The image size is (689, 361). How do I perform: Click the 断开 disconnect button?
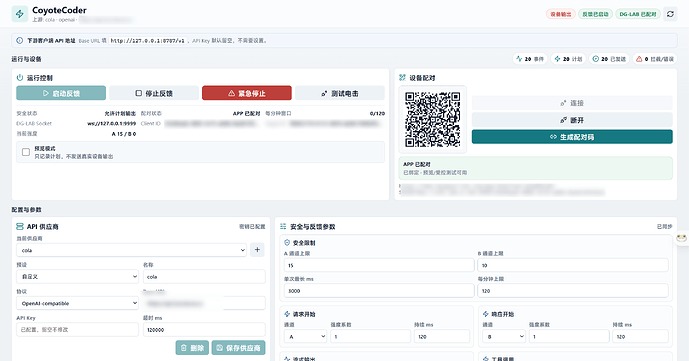[572, 120]
